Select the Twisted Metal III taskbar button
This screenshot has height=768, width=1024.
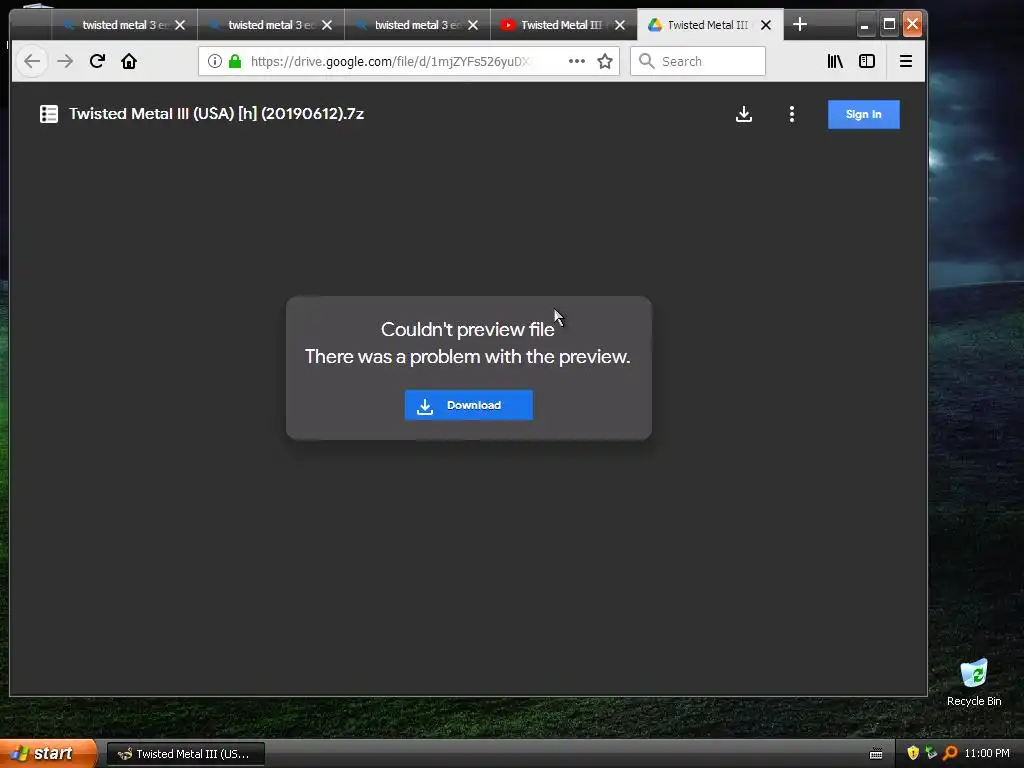[185, 754]
